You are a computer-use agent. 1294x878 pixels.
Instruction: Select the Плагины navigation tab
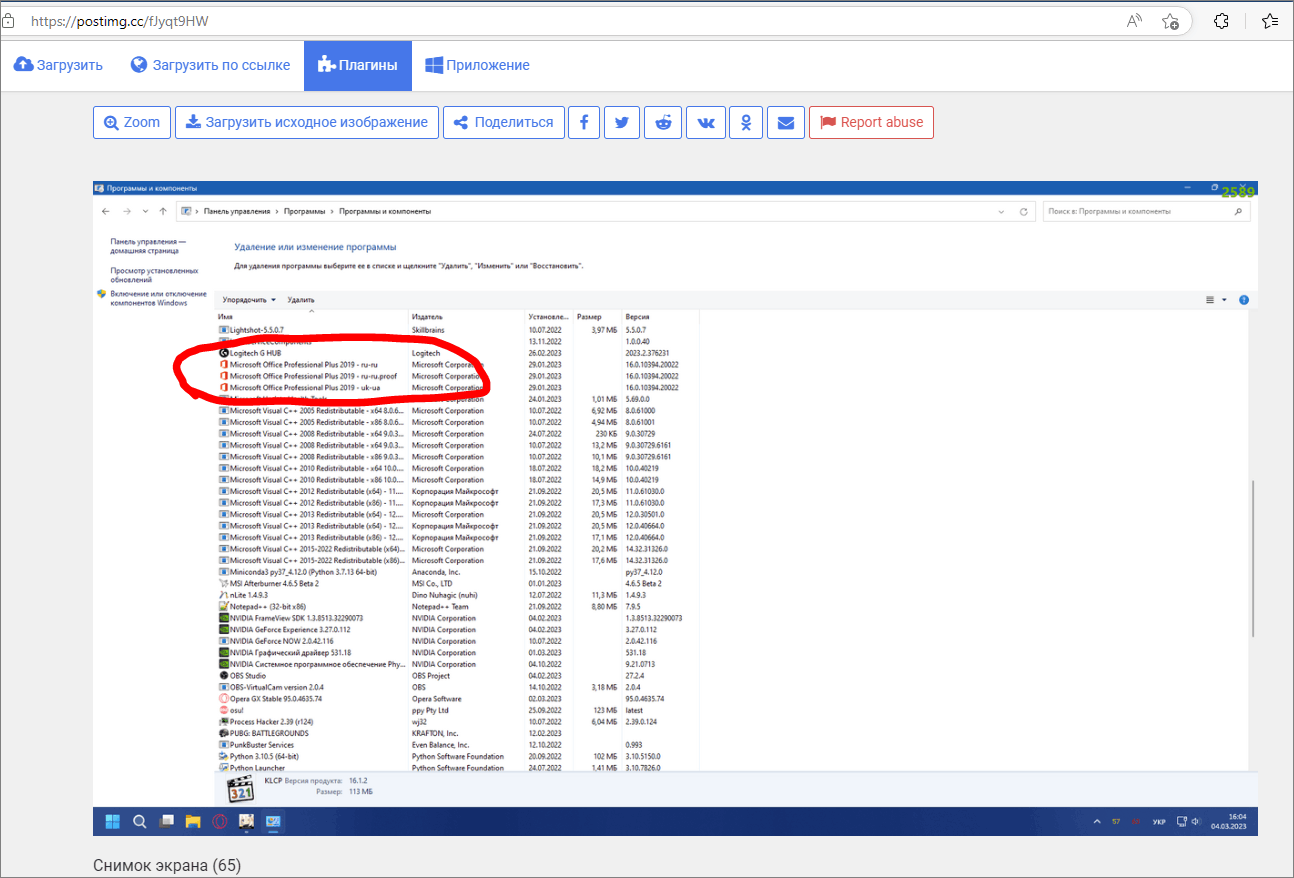(358, 65)
